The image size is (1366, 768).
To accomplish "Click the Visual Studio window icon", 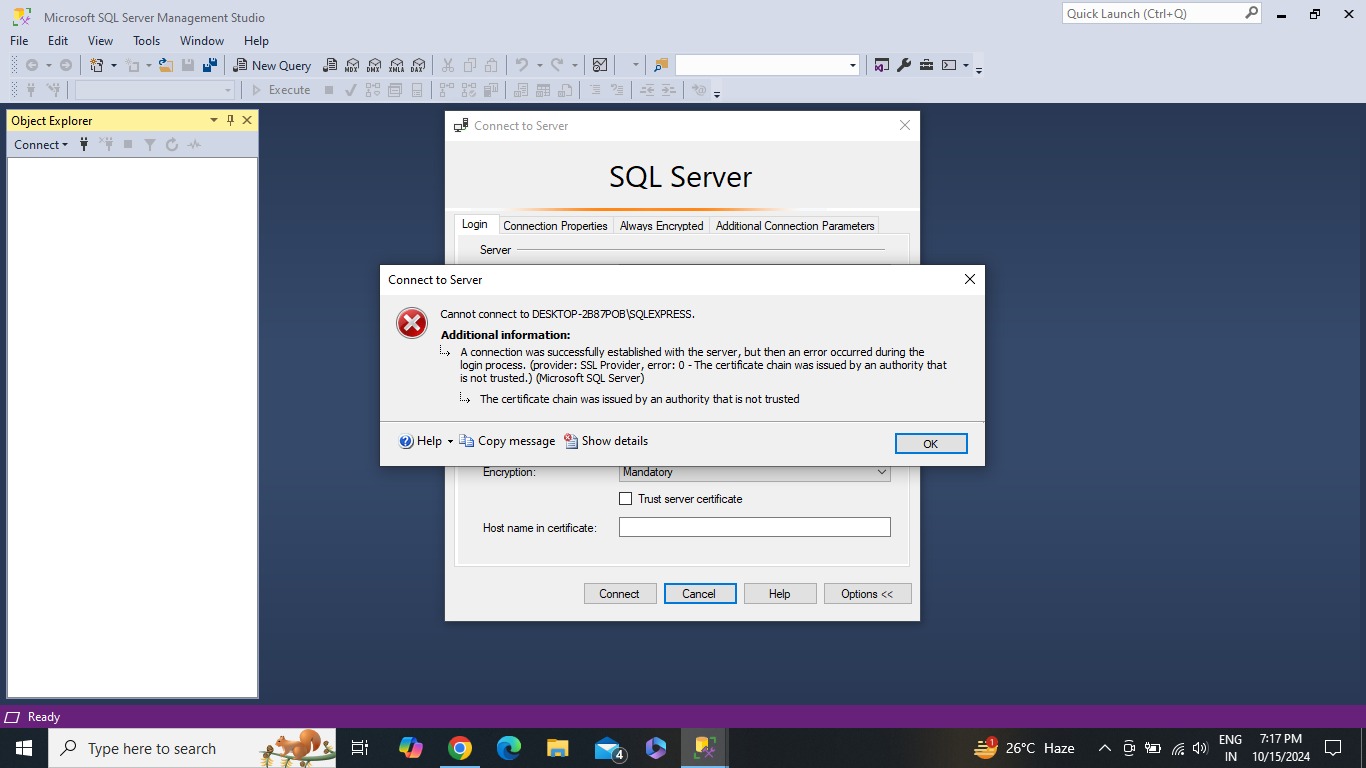I will click(x=881, y=65).
